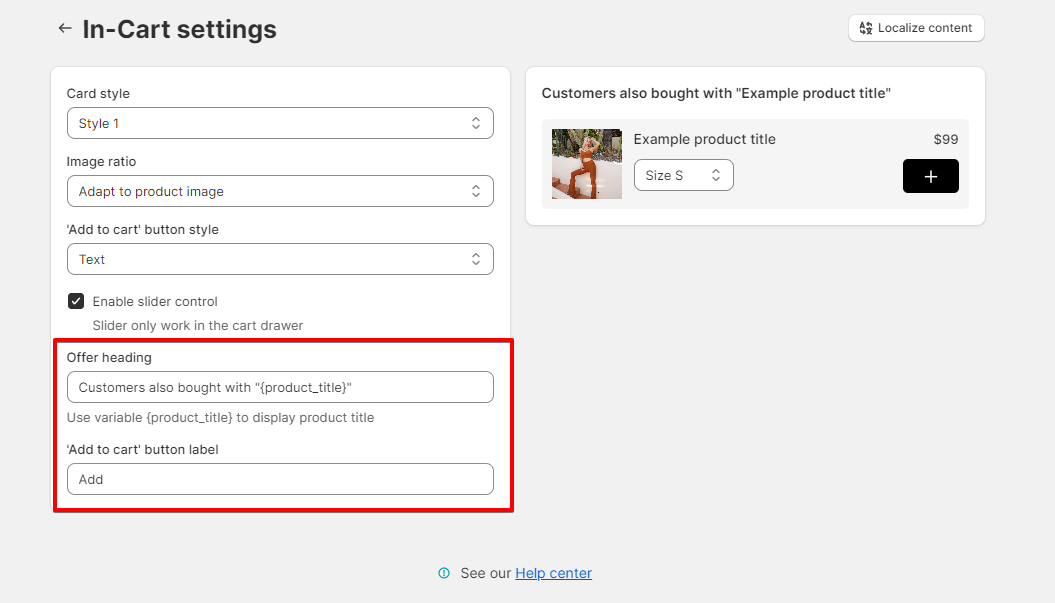Click the 'Use variable {product_title}' hint text

pos(220,417)
